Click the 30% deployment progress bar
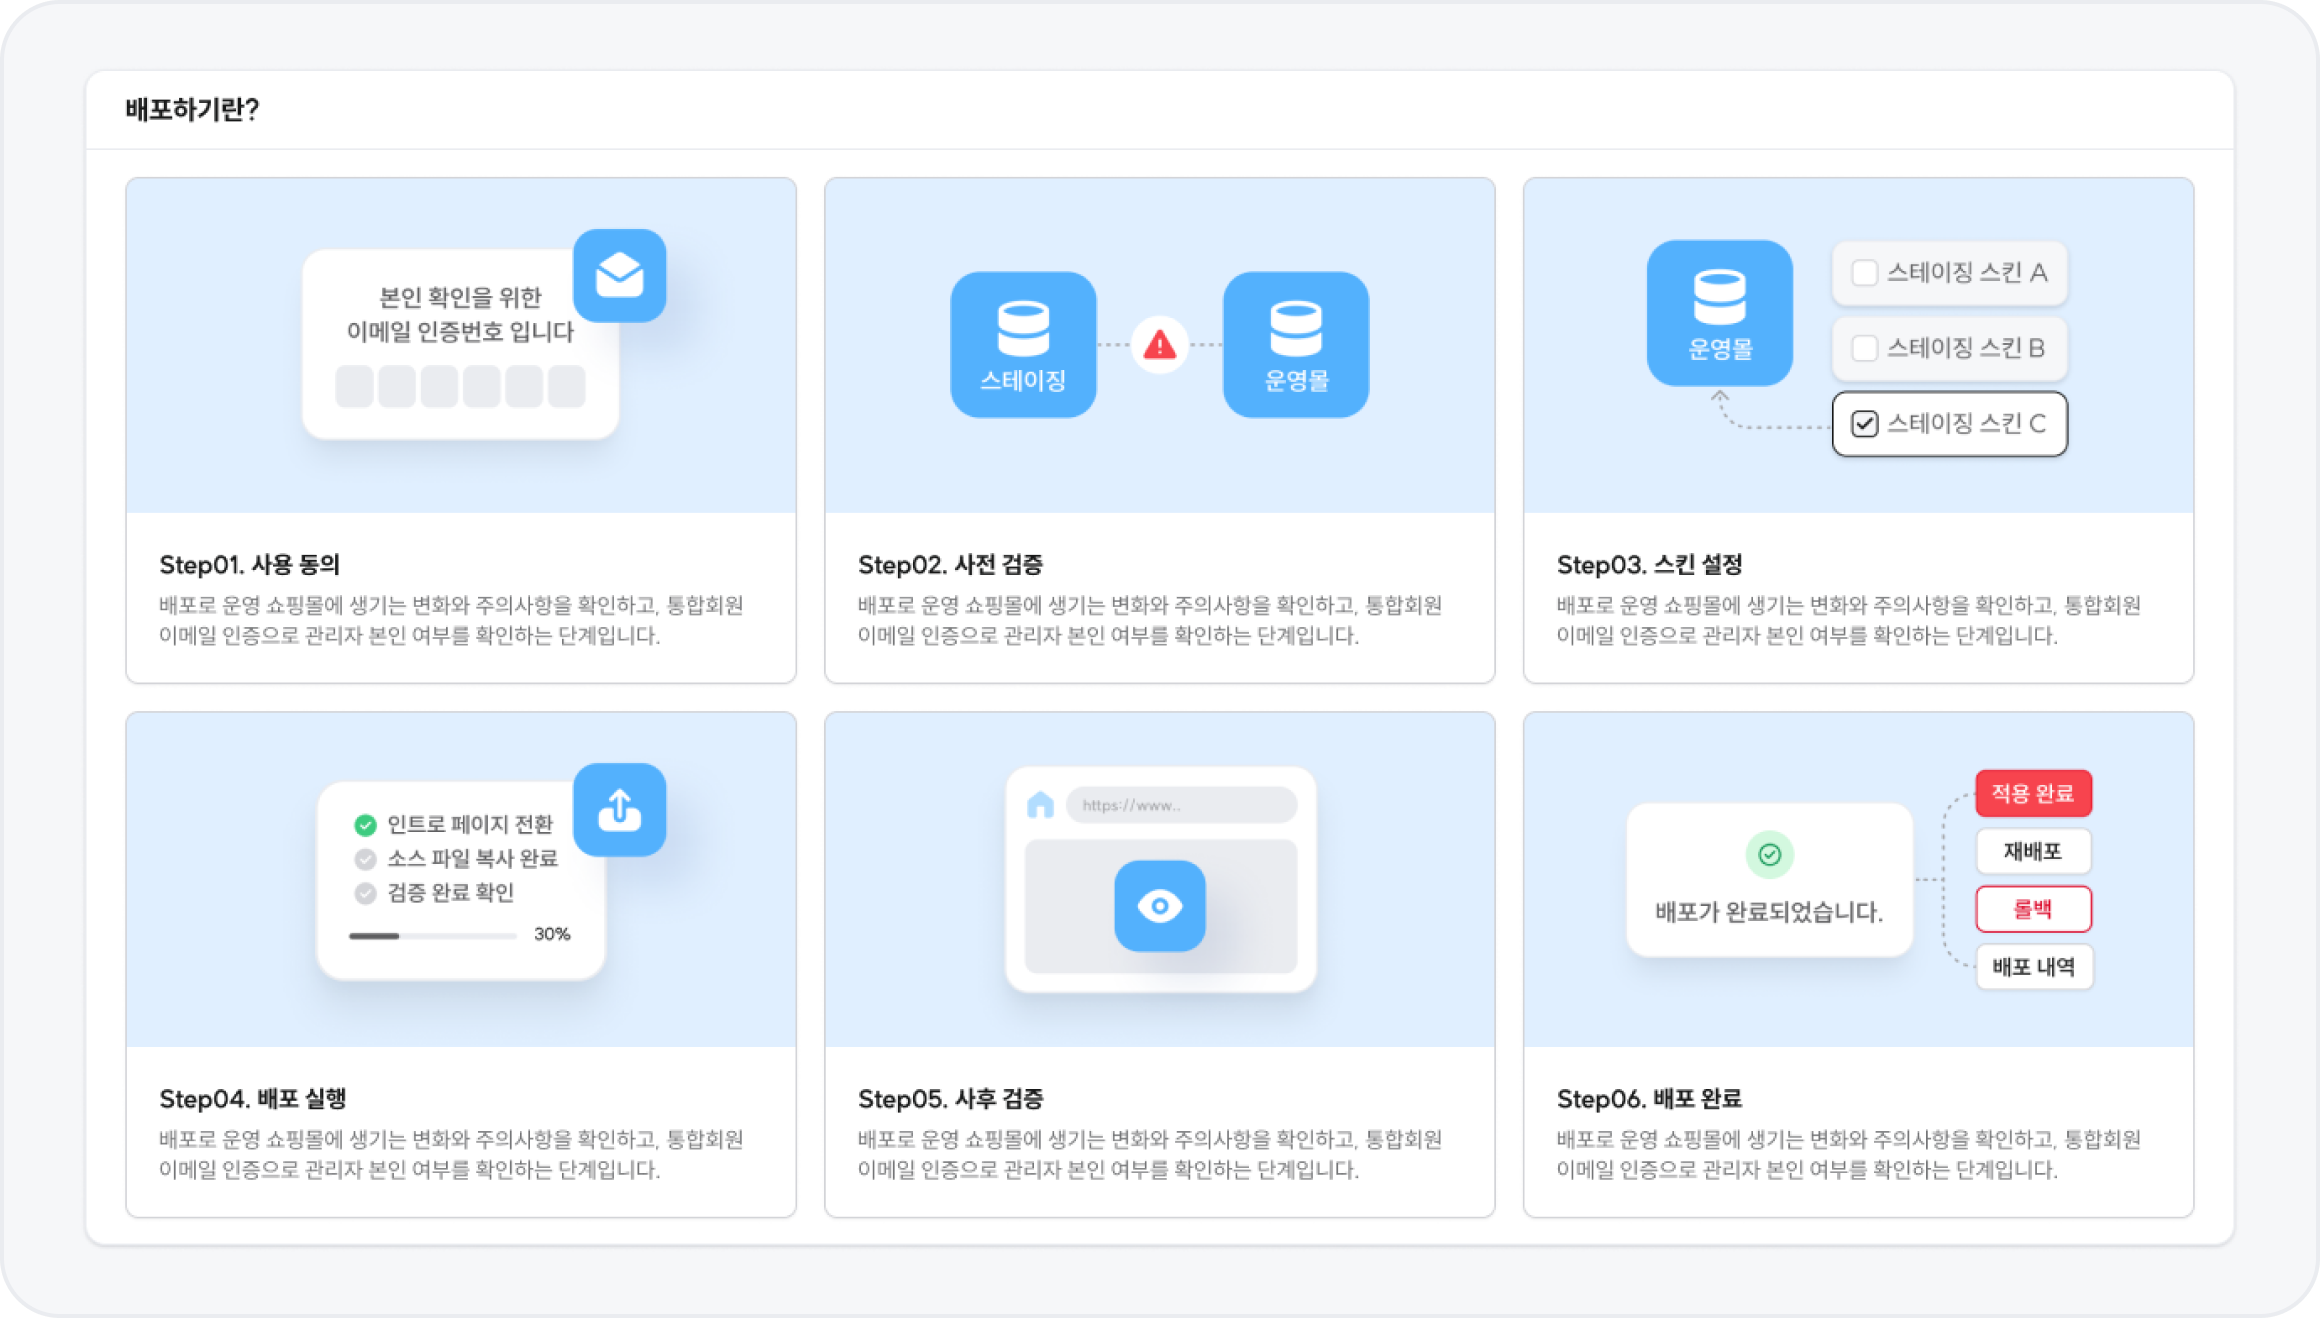Screen dimensions: 2320x1318 433,936
